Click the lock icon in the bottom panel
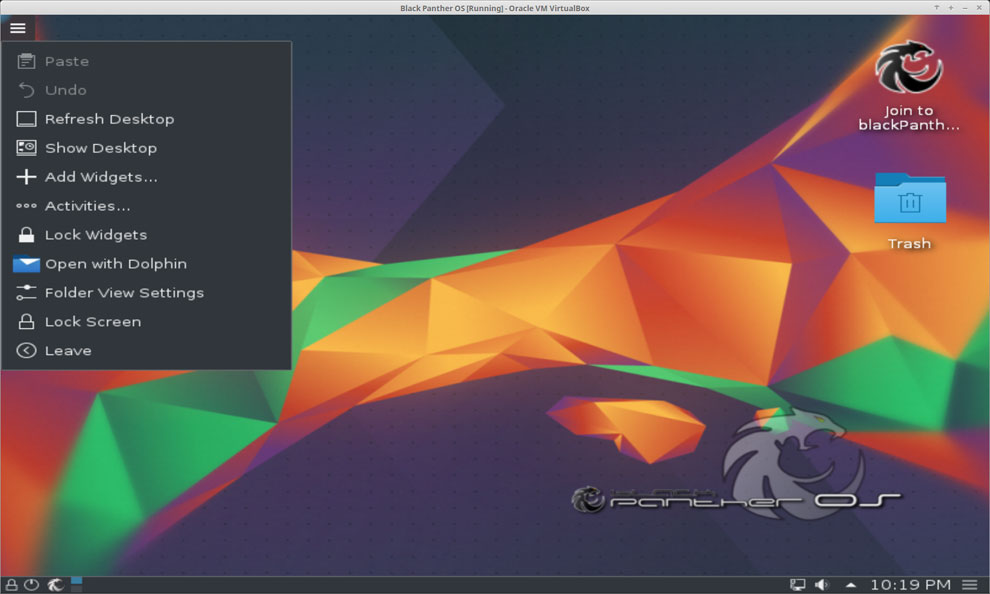Viewport: 990px width, 594px height. (11, 585)
